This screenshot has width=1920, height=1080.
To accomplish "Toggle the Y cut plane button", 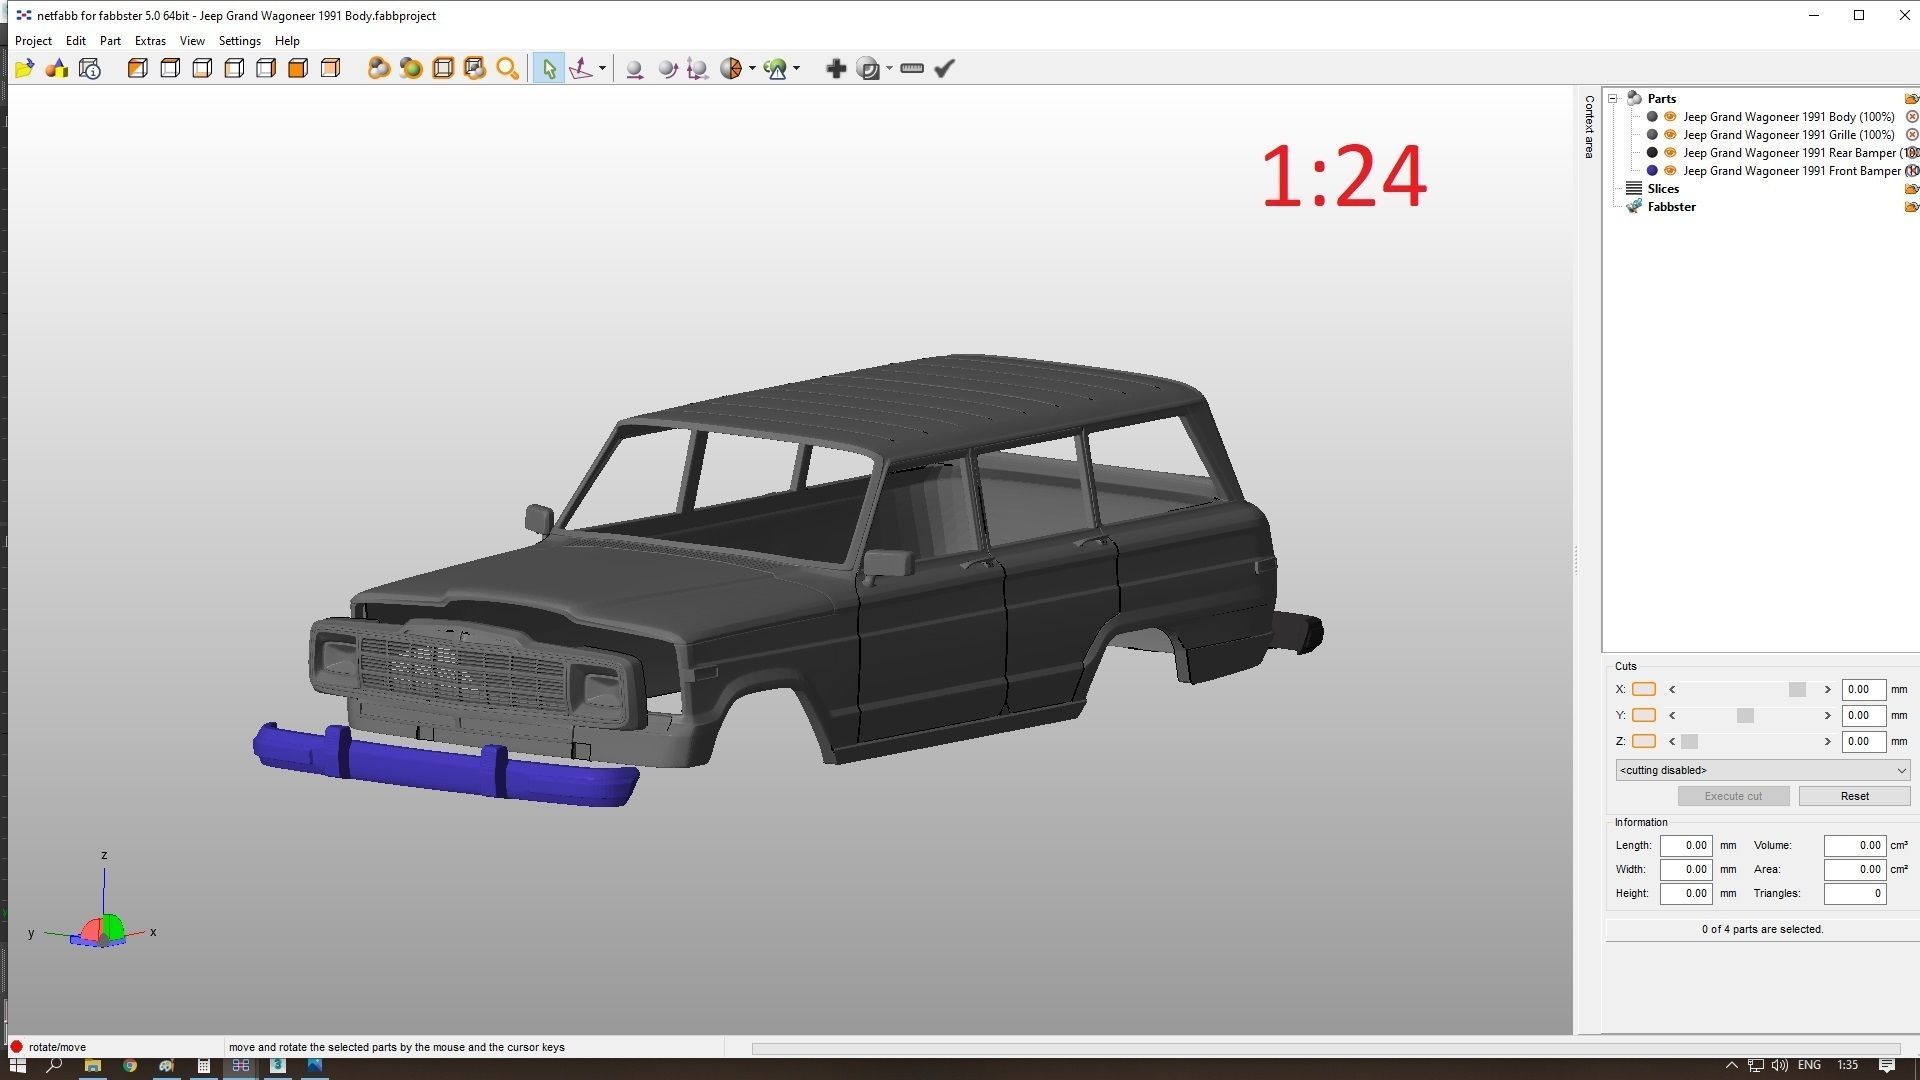I will [1644, 715].
